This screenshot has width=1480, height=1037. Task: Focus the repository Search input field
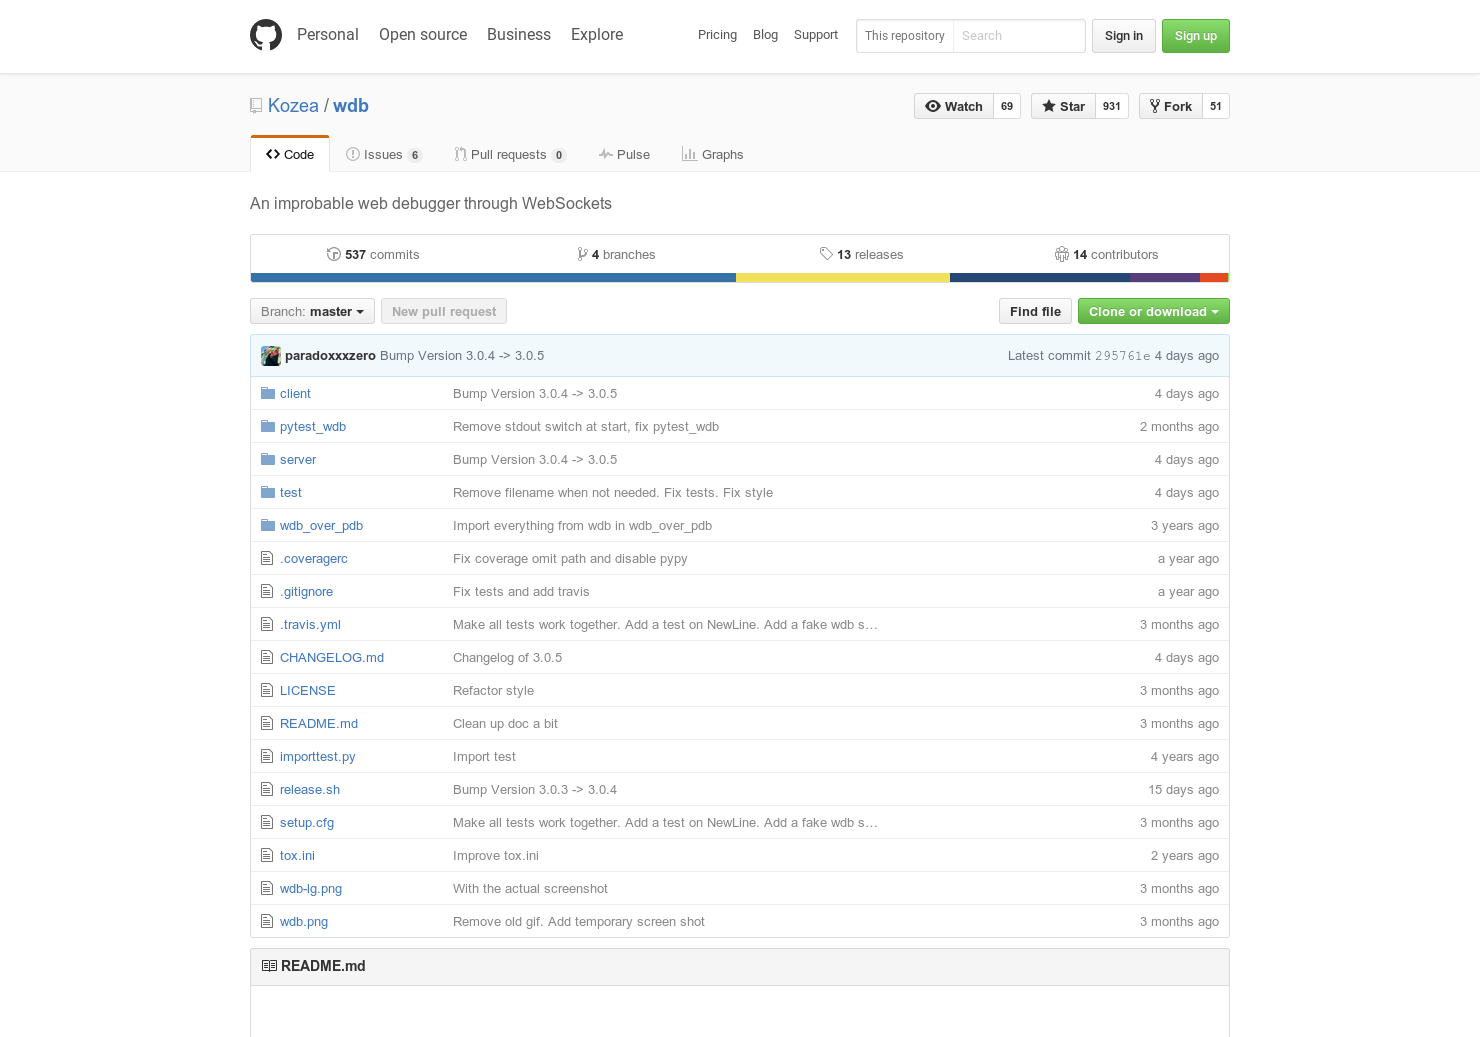click(x=1019, y=36)
